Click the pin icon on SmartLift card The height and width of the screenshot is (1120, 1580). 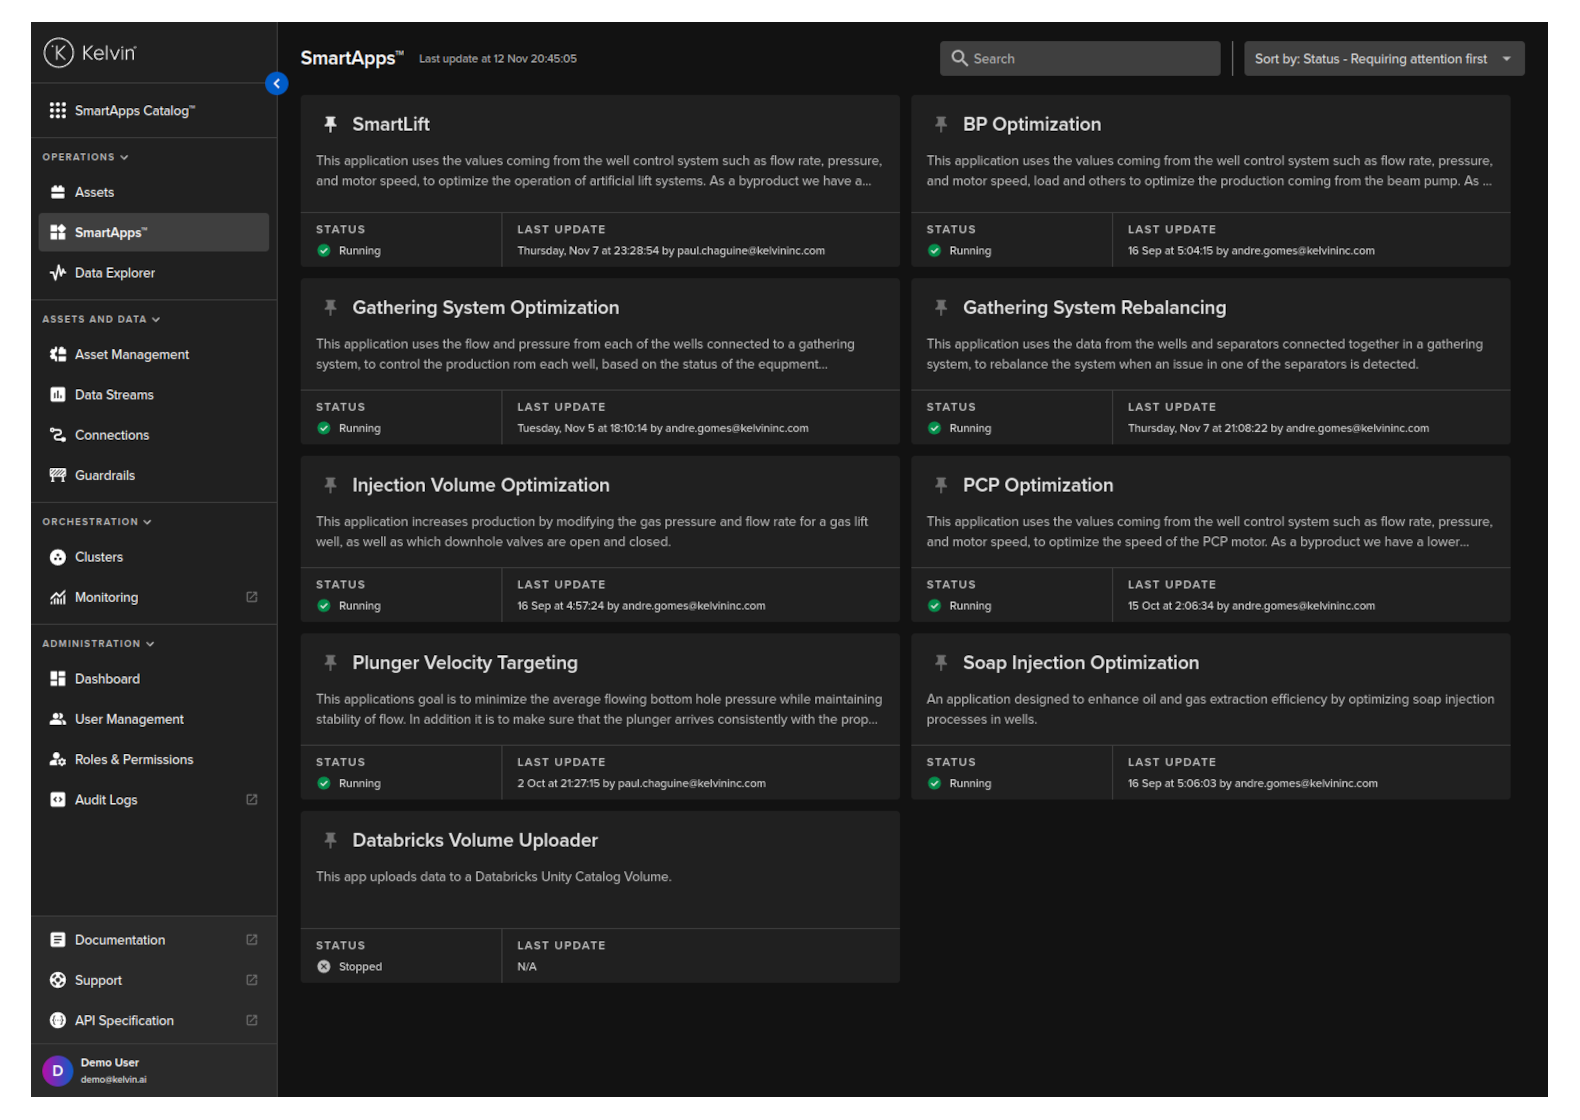click(330, 124)
